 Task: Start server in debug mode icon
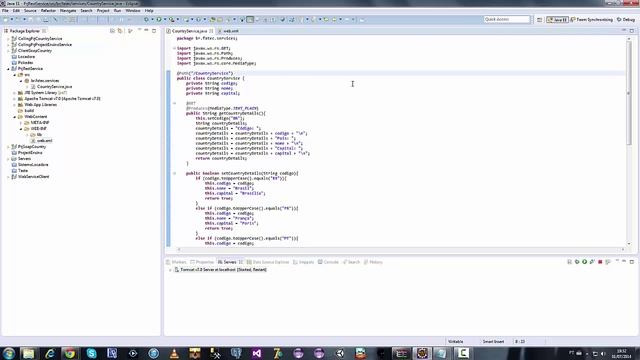coord(577,262)
